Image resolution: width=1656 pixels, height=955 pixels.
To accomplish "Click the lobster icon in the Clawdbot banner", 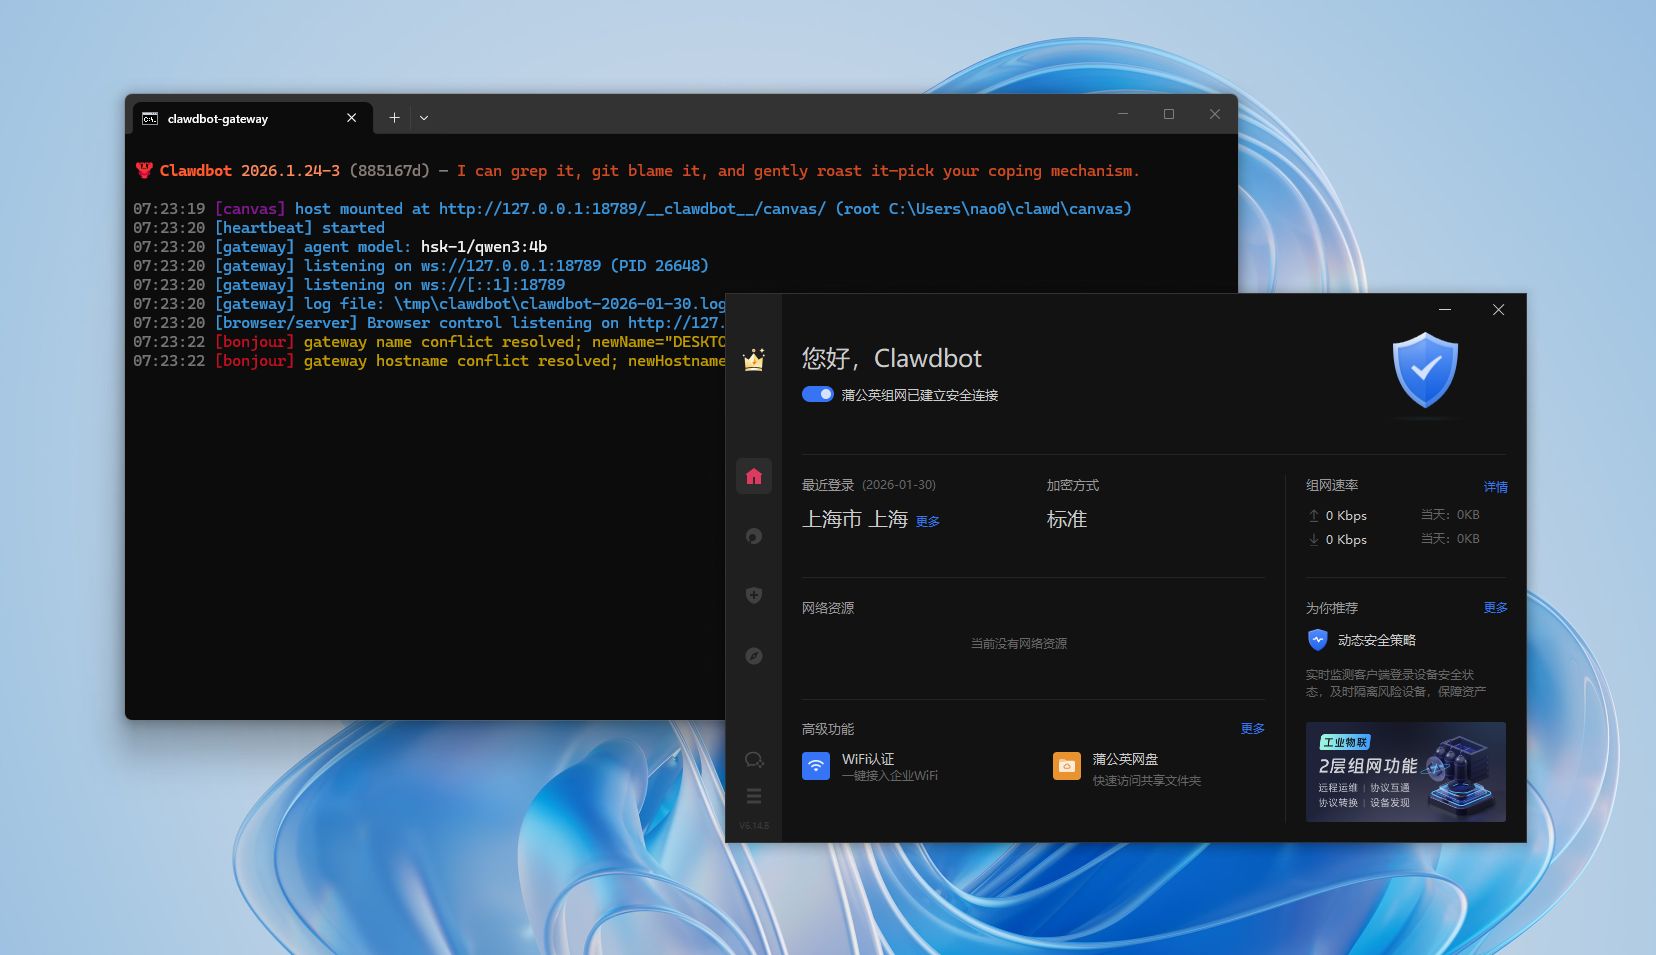I will click(x=144, y=170).
